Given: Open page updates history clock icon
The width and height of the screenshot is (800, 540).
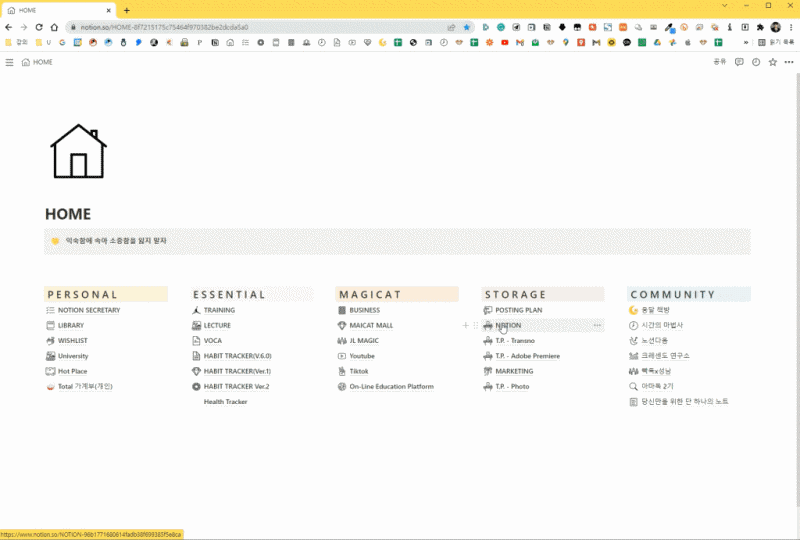Looking at the screenshot, I should (756, 62).
